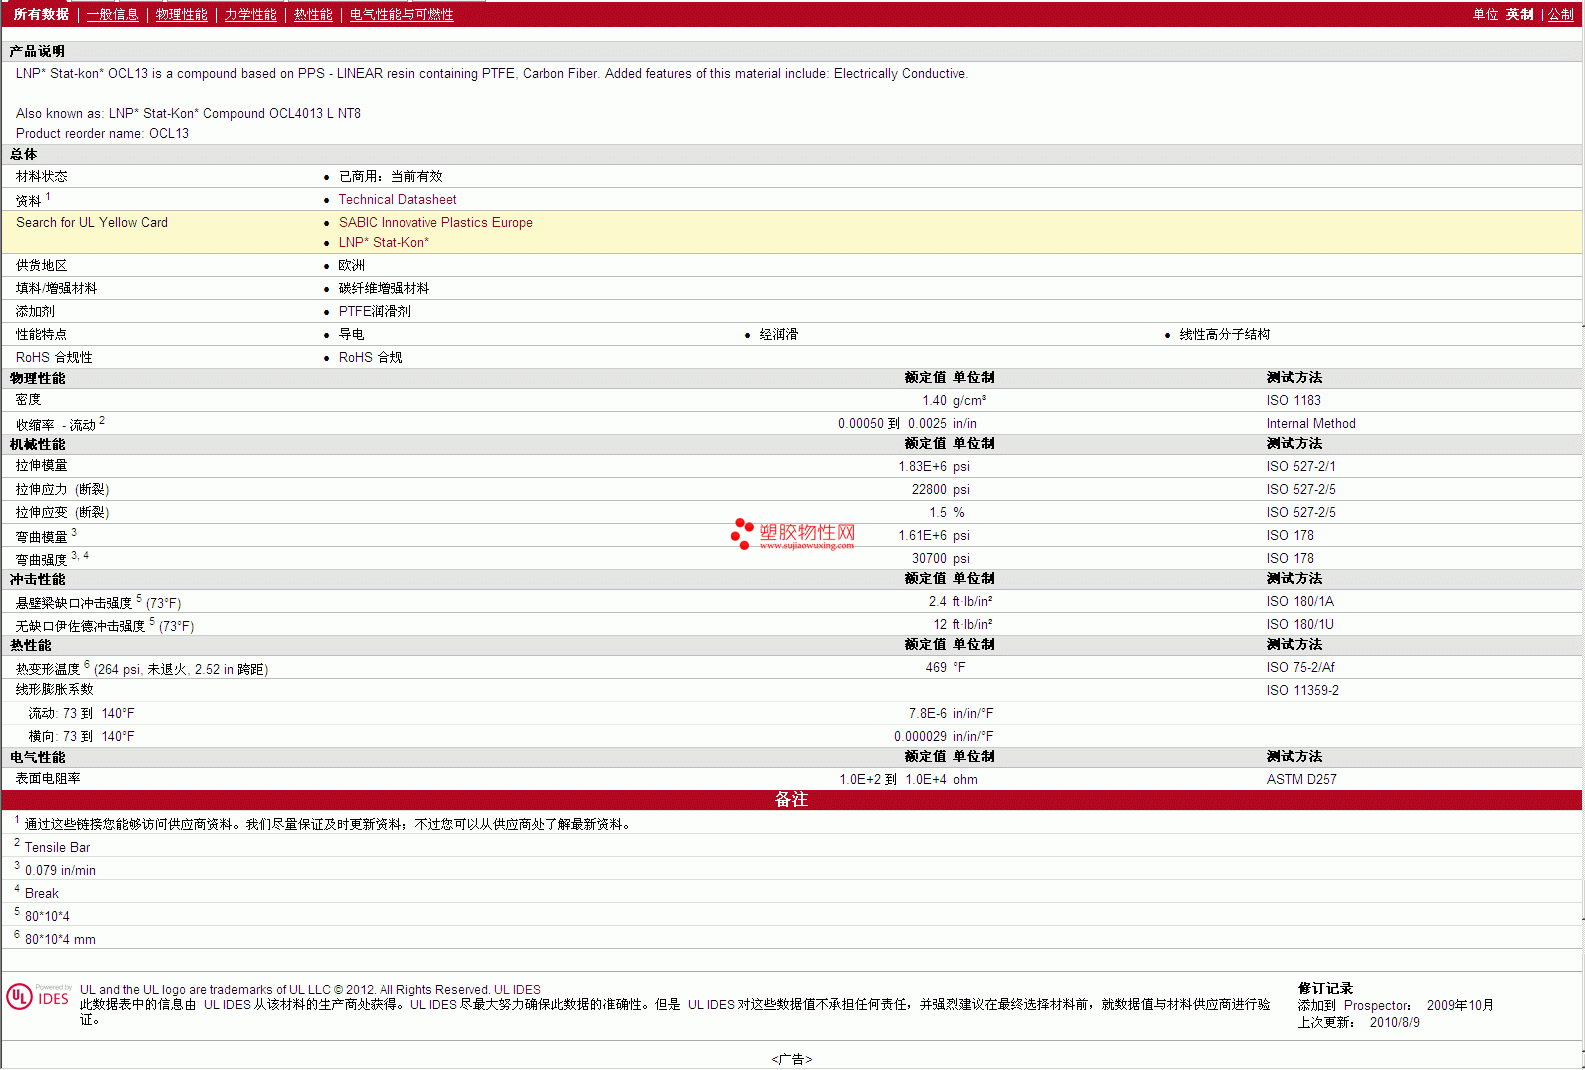Click the 总体 section header
Image resolution: width=1585 pixels, height=1070 pixels.
click(x=23, y=154)
